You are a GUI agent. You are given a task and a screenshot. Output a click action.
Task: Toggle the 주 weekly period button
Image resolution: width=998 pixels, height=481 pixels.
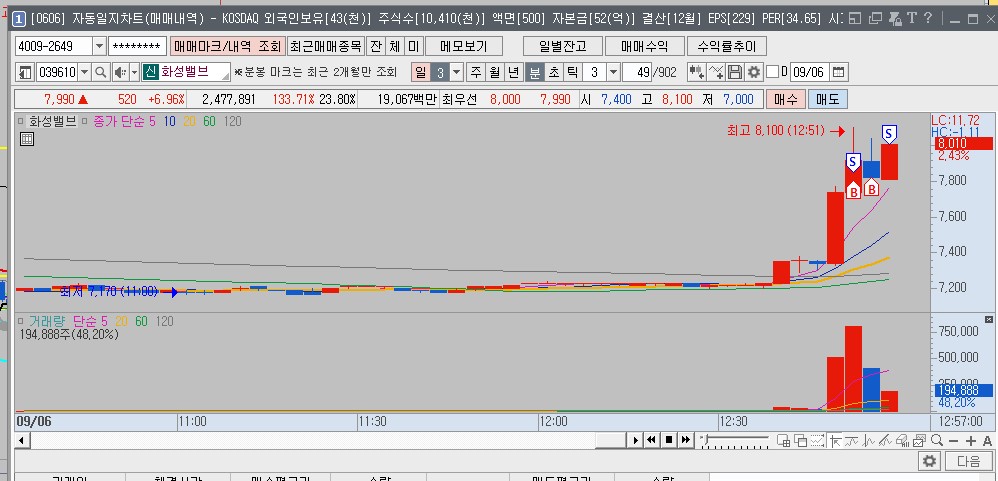point(475,72)
